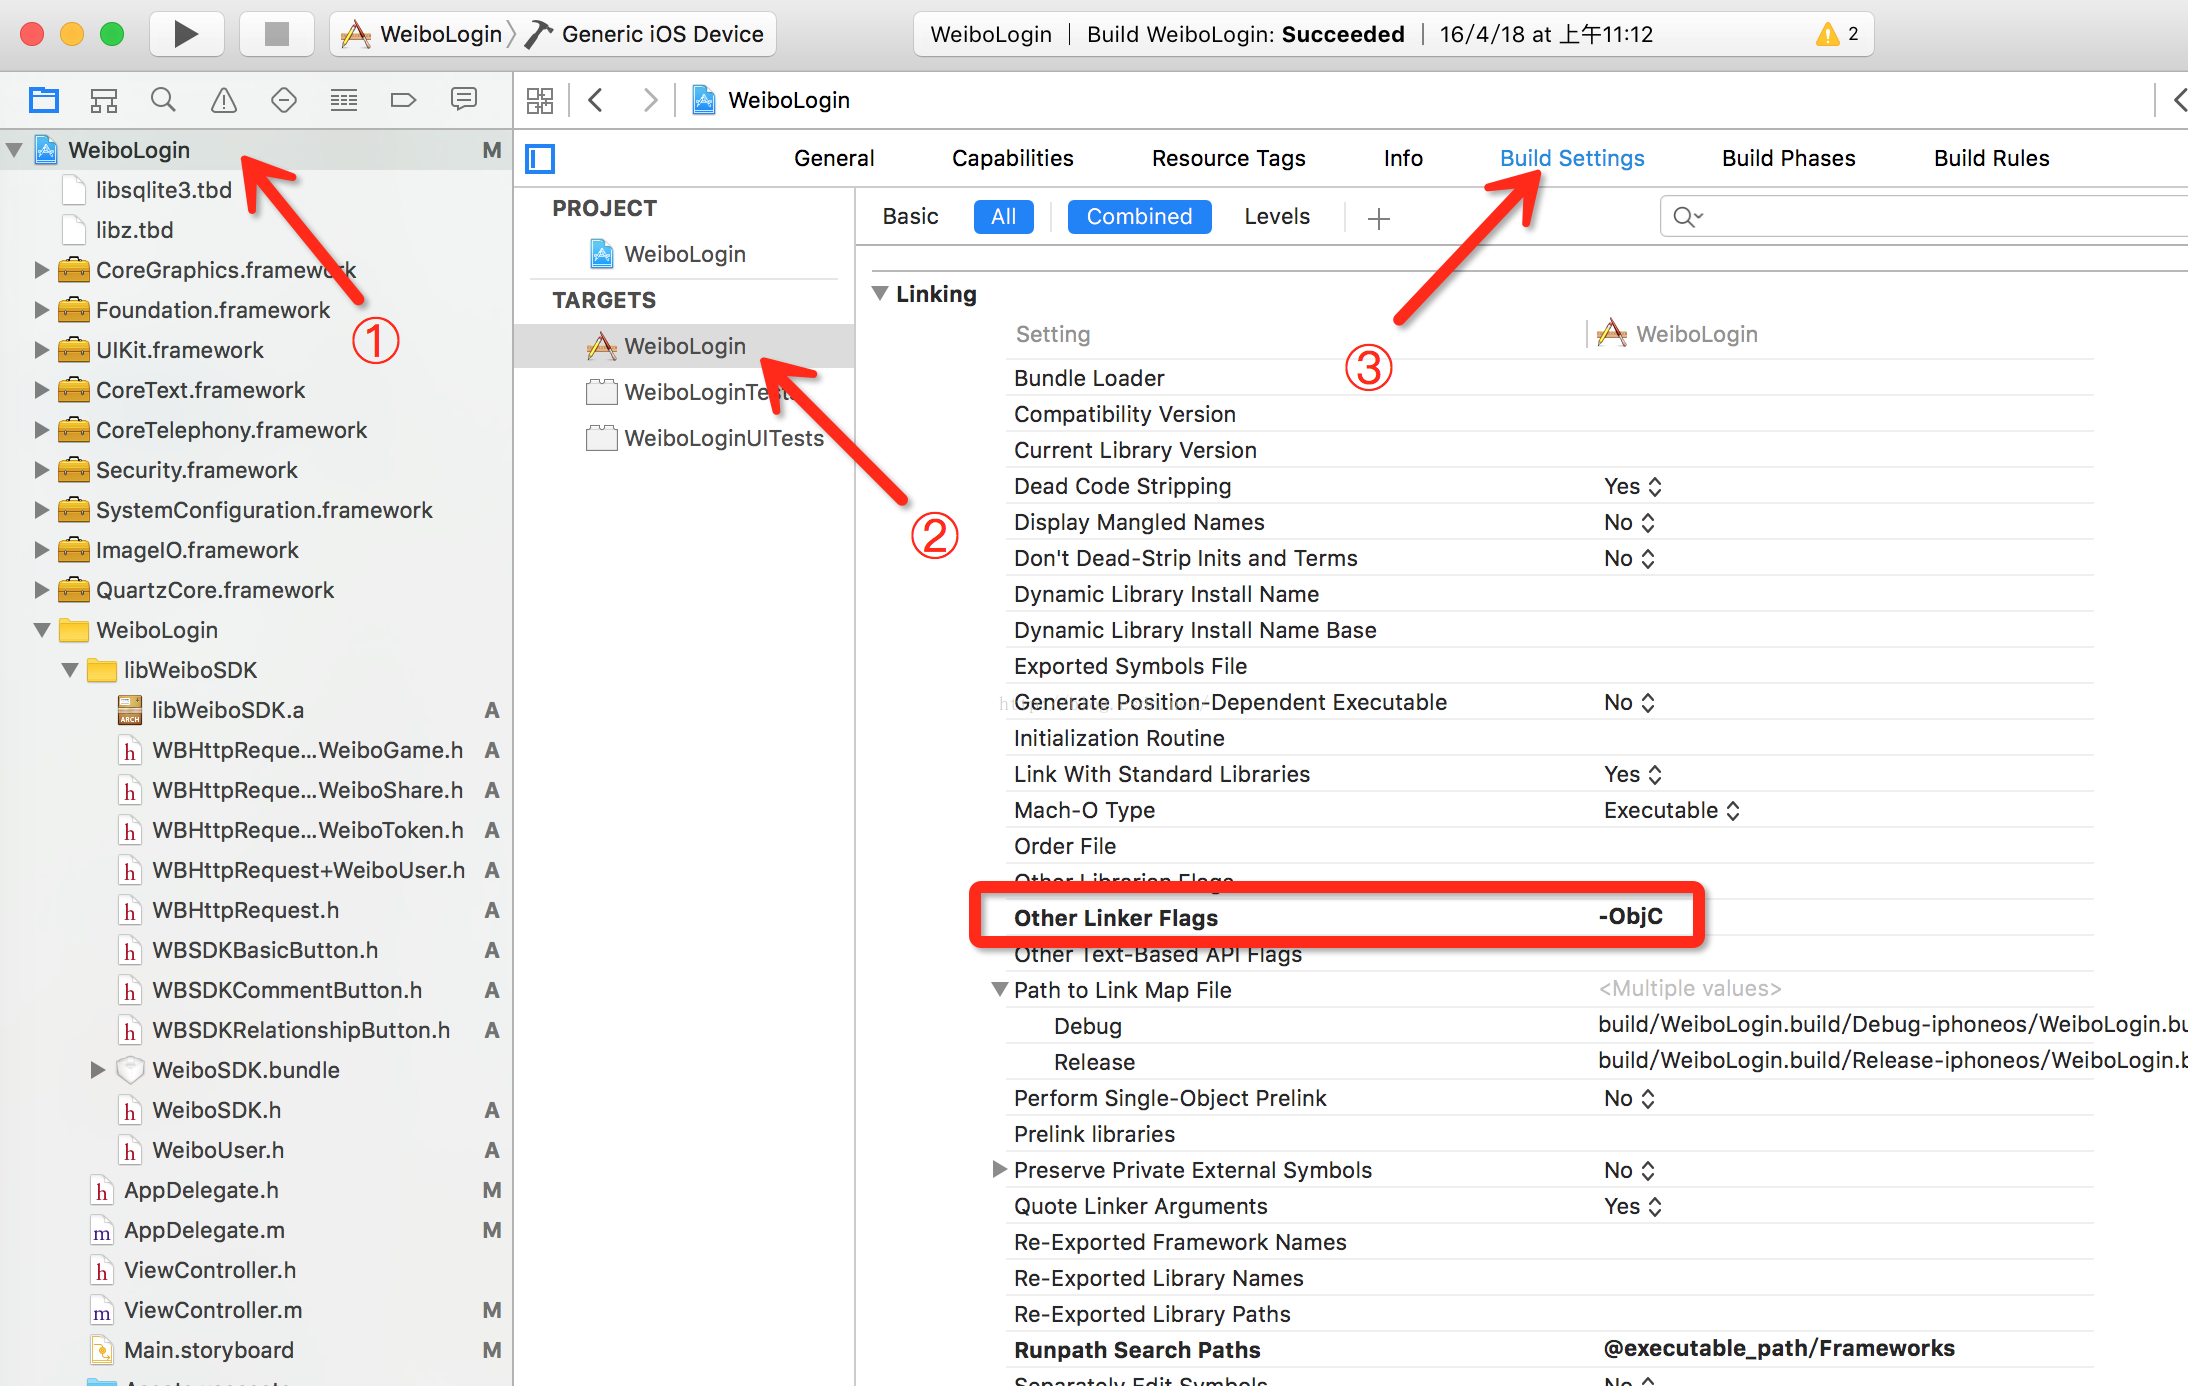This screenshot has width=2188, height=1386.
Task: Open the Breakpoint navigator icon
Action: [403, 100]
